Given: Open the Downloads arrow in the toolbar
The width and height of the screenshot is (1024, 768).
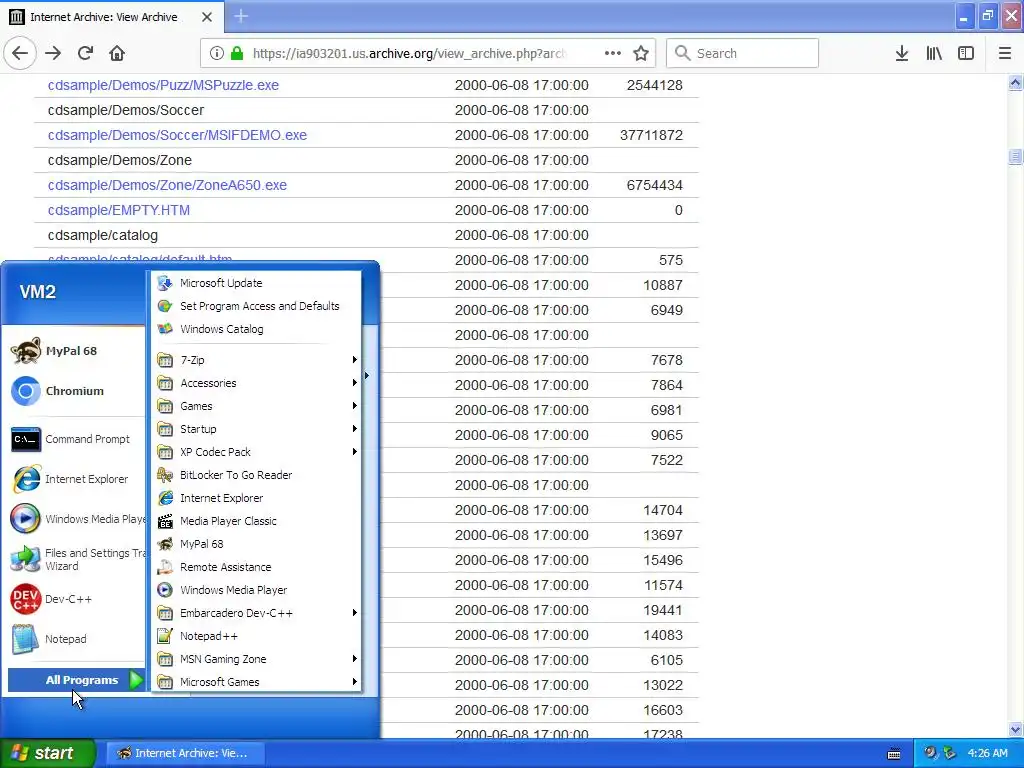Looking at the screenshot, I should 902,53.
